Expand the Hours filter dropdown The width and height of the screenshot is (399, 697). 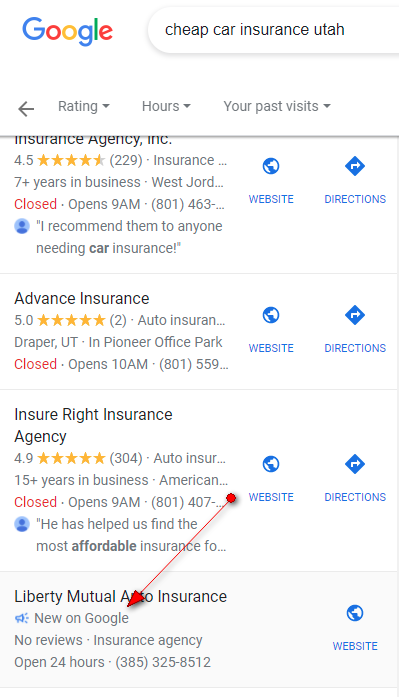166,106
